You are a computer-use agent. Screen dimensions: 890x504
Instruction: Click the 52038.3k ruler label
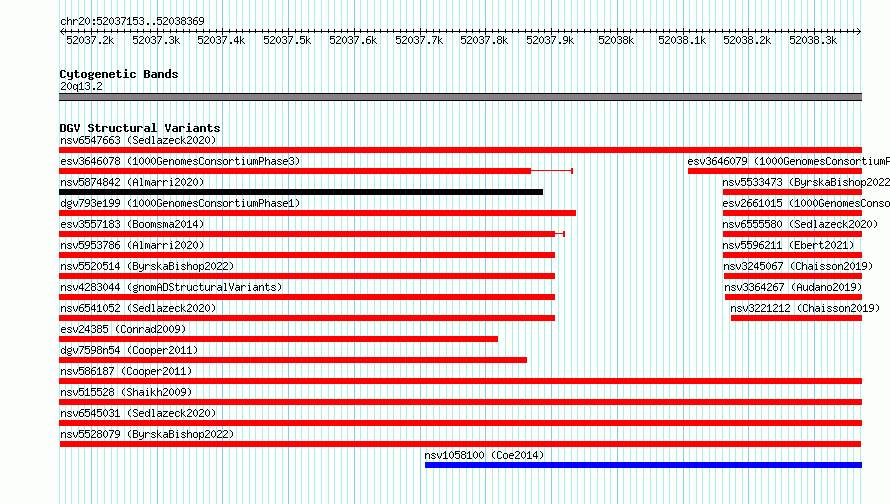pyautogui.click(x=813, y=40)
